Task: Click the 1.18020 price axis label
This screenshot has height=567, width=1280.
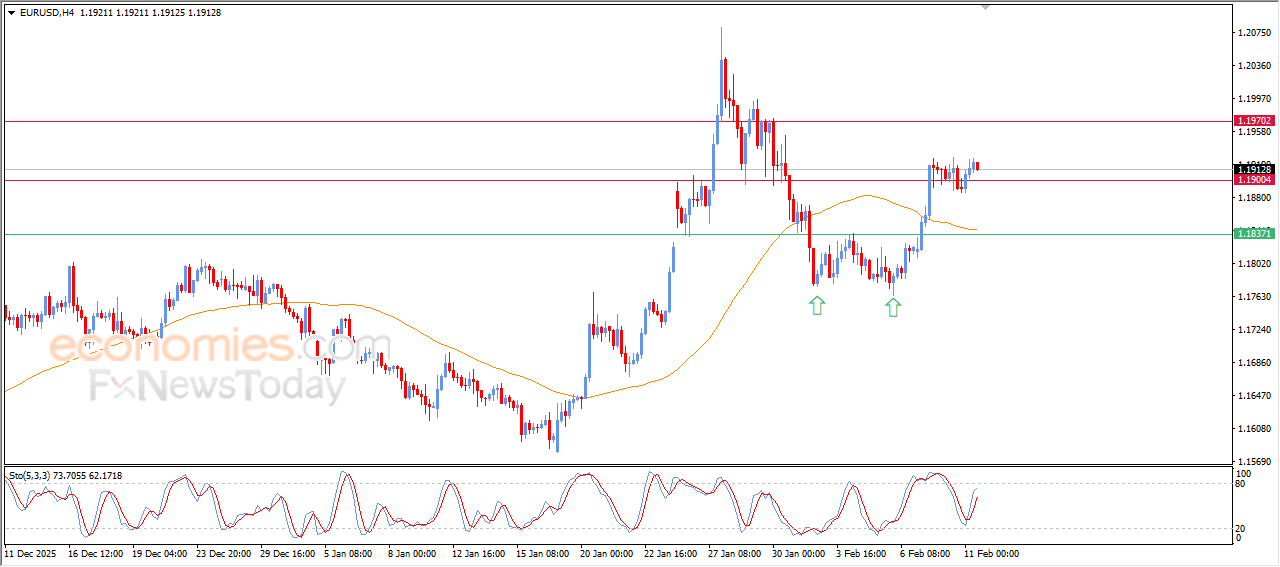Action: (1254, 264)
